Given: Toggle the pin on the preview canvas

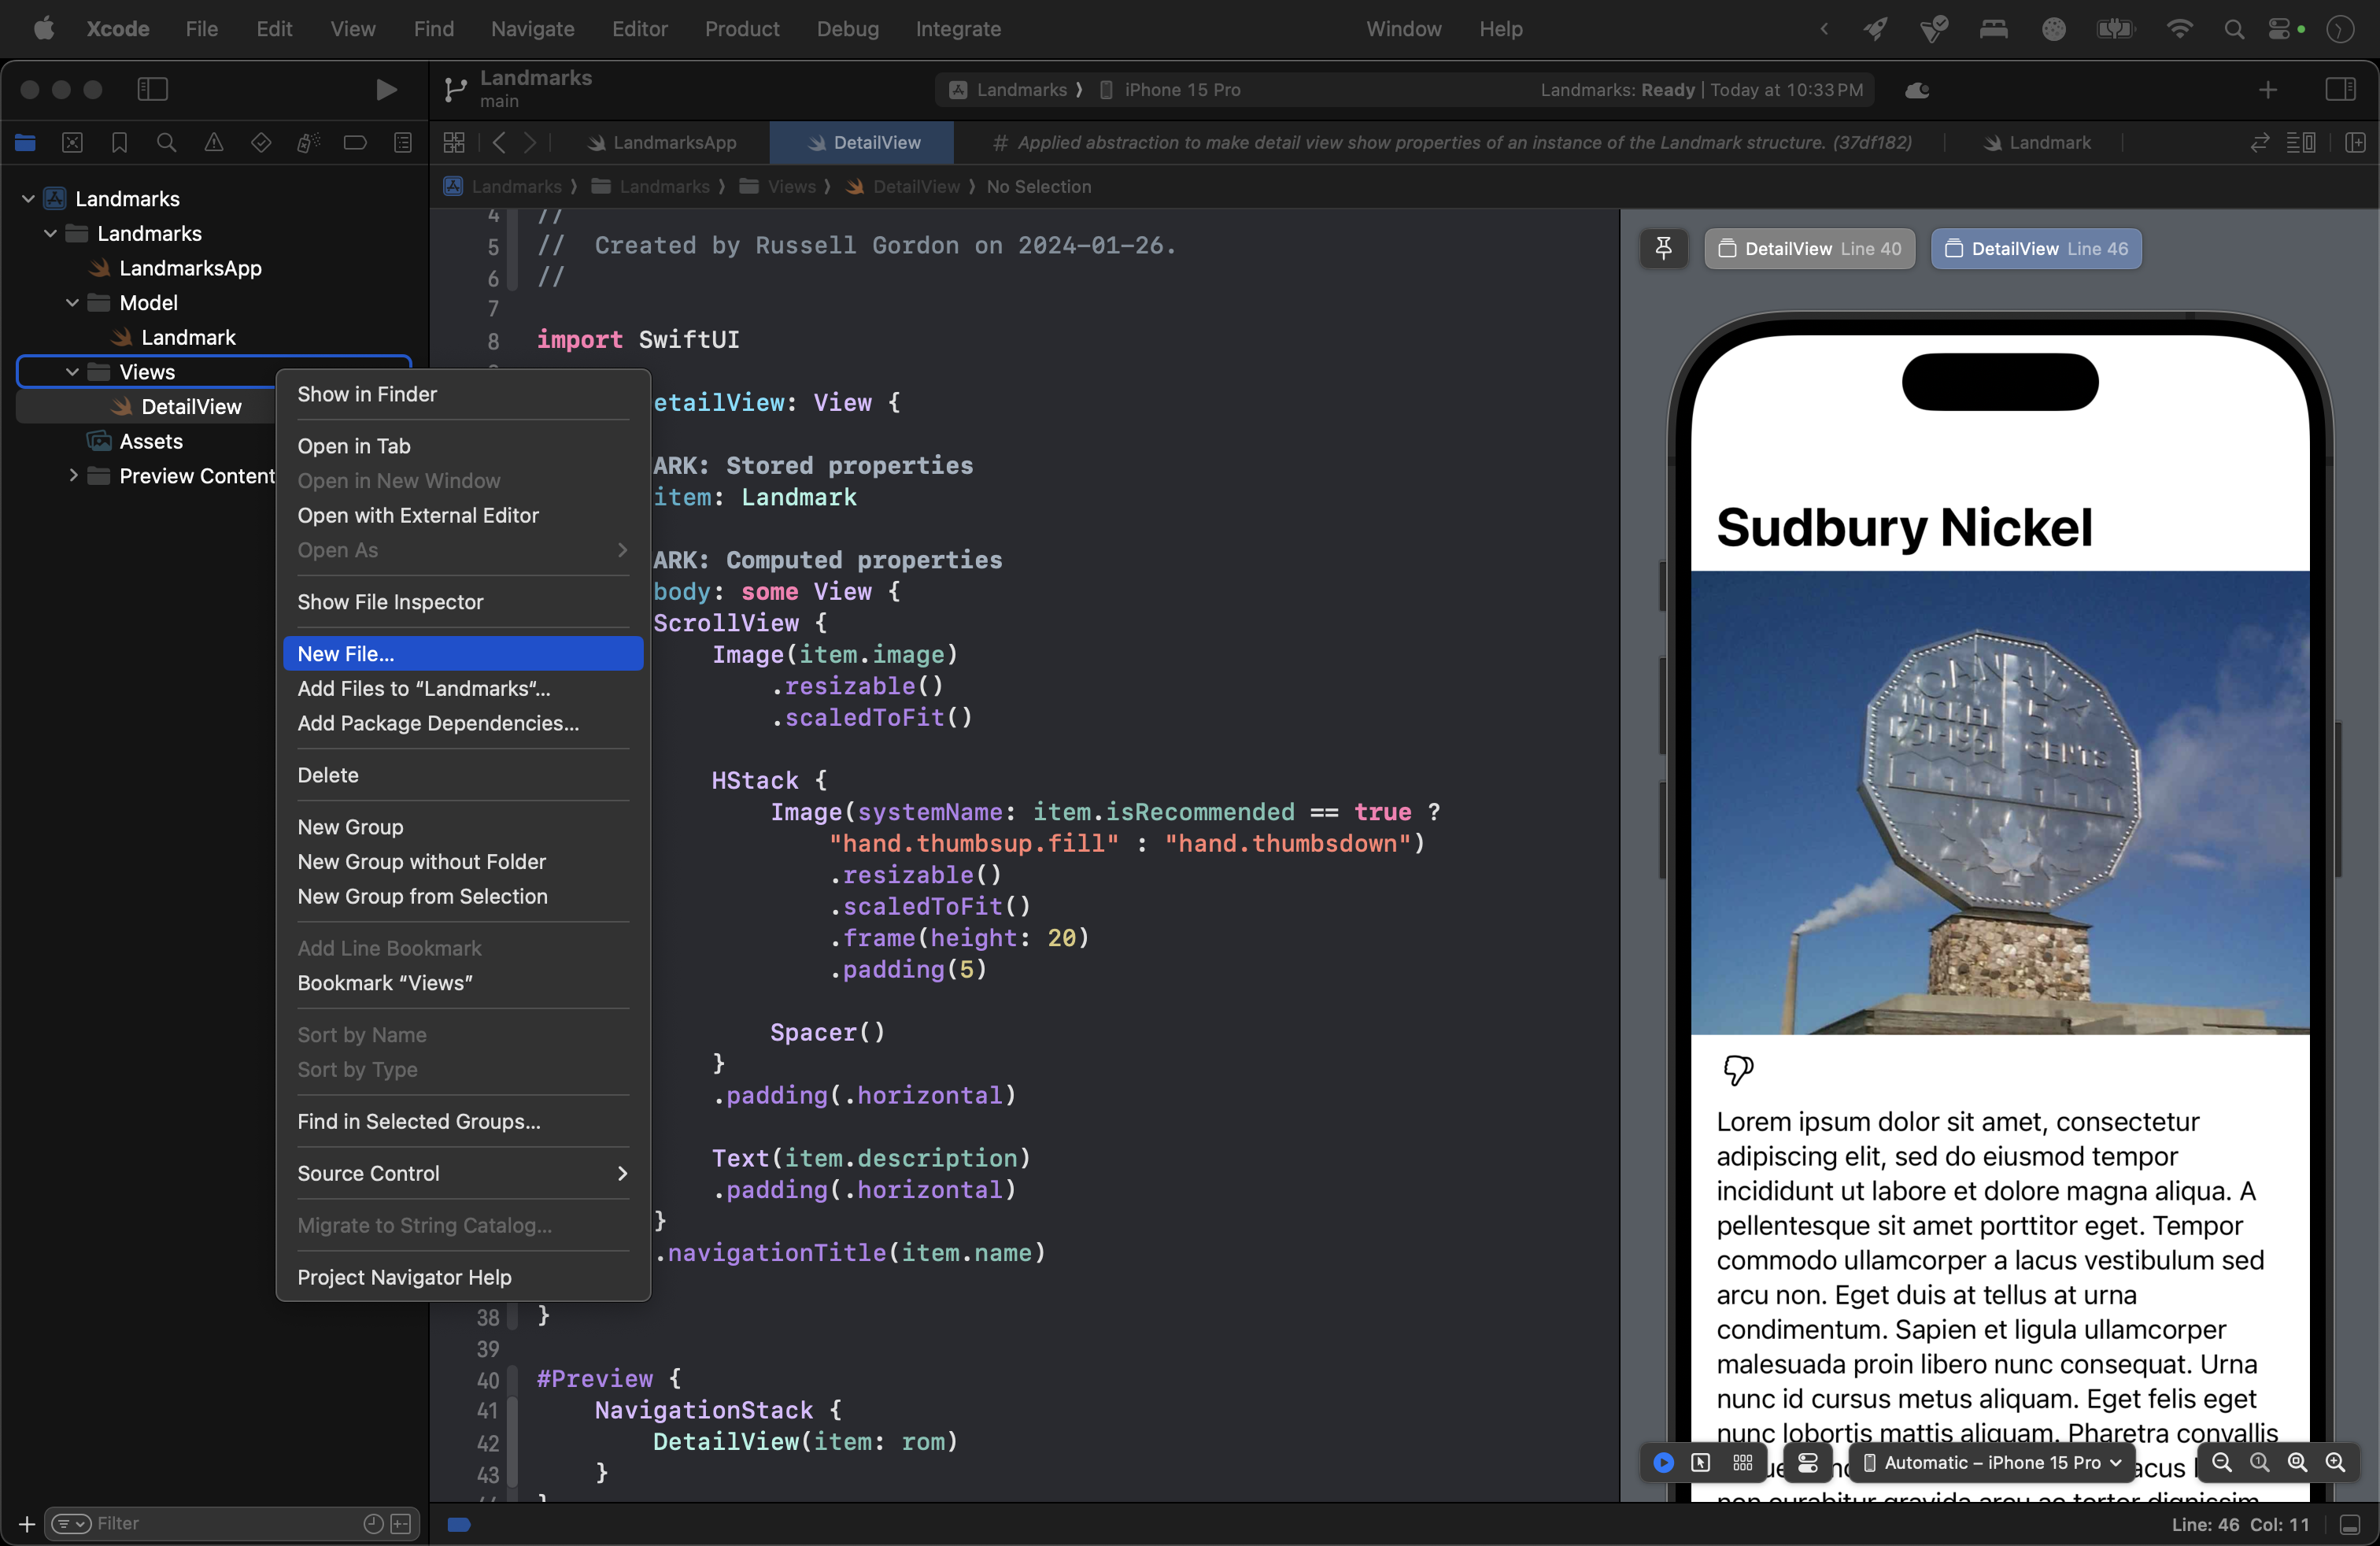Looking at the screenshot, I should pos(1663,249).
